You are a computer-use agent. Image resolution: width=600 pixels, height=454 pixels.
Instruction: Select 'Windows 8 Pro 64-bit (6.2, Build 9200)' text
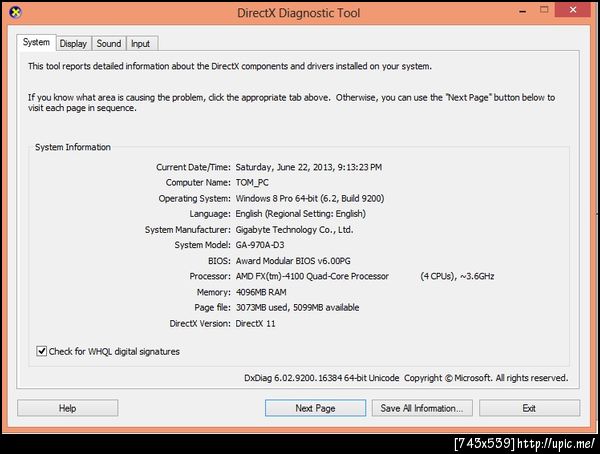coord(310,198)
